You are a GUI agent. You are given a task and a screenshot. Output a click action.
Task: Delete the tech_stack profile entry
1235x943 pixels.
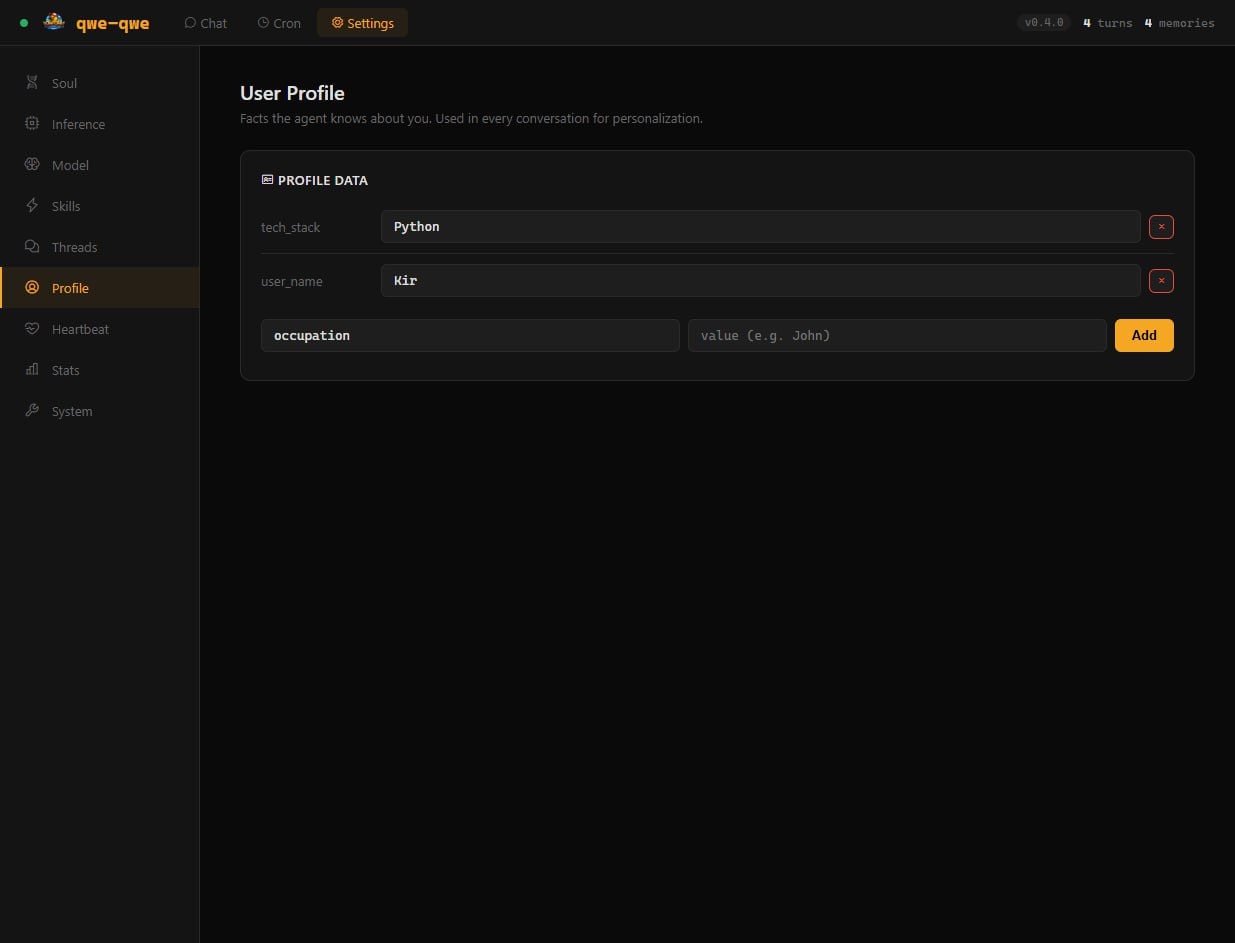click(1161, 227)
